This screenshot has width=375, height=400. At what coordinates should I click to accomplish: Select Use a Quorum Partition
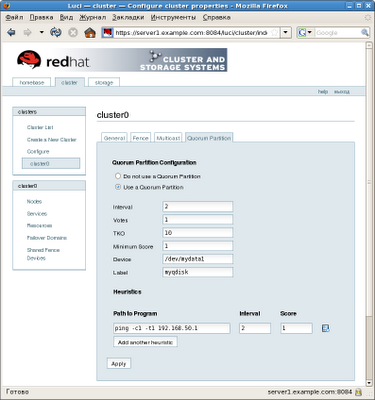(x=118, y=187)
